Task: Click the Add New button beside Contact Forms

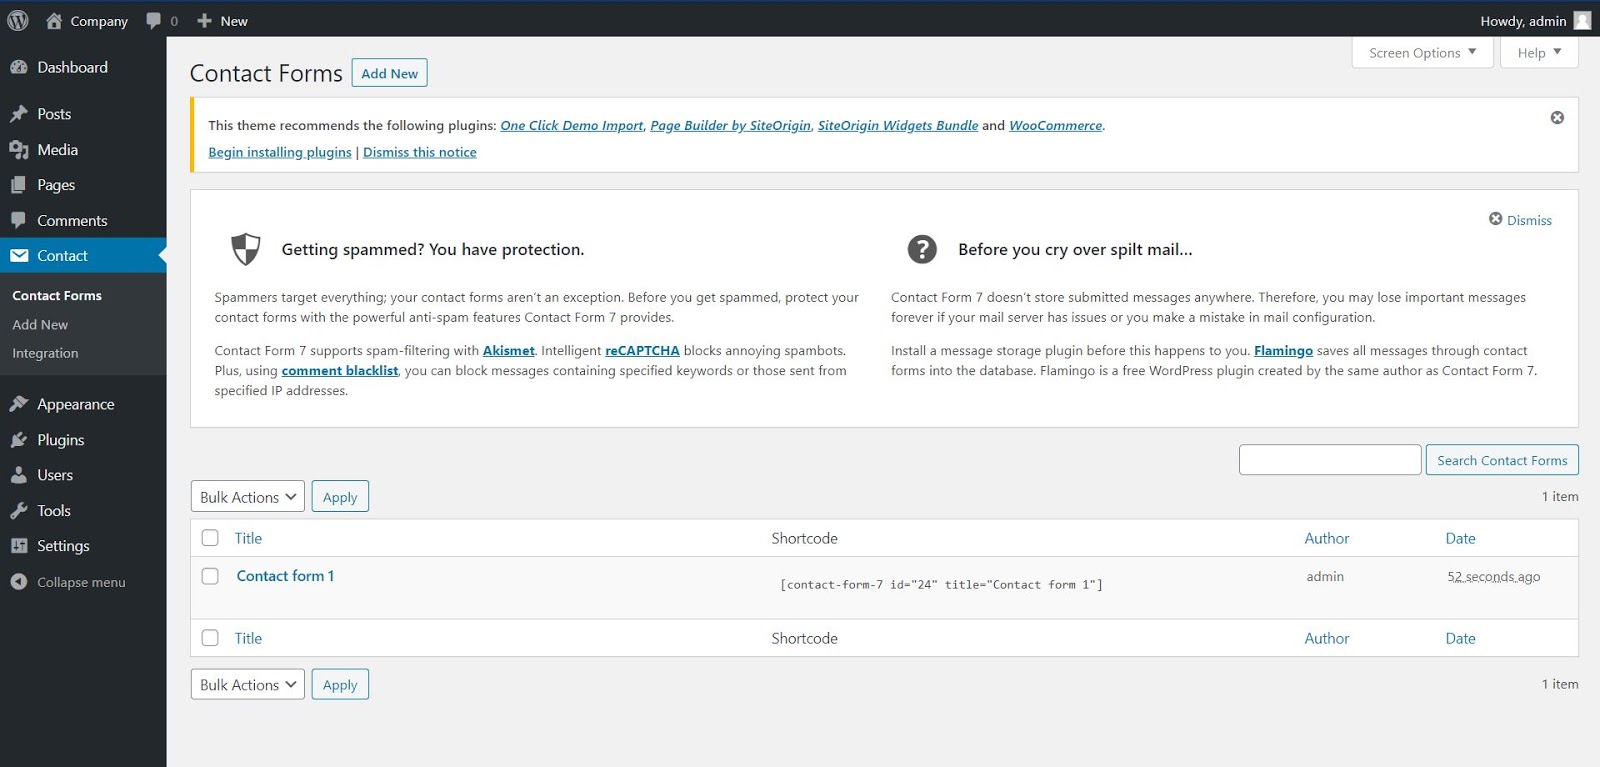Action: tap(389, 73)
